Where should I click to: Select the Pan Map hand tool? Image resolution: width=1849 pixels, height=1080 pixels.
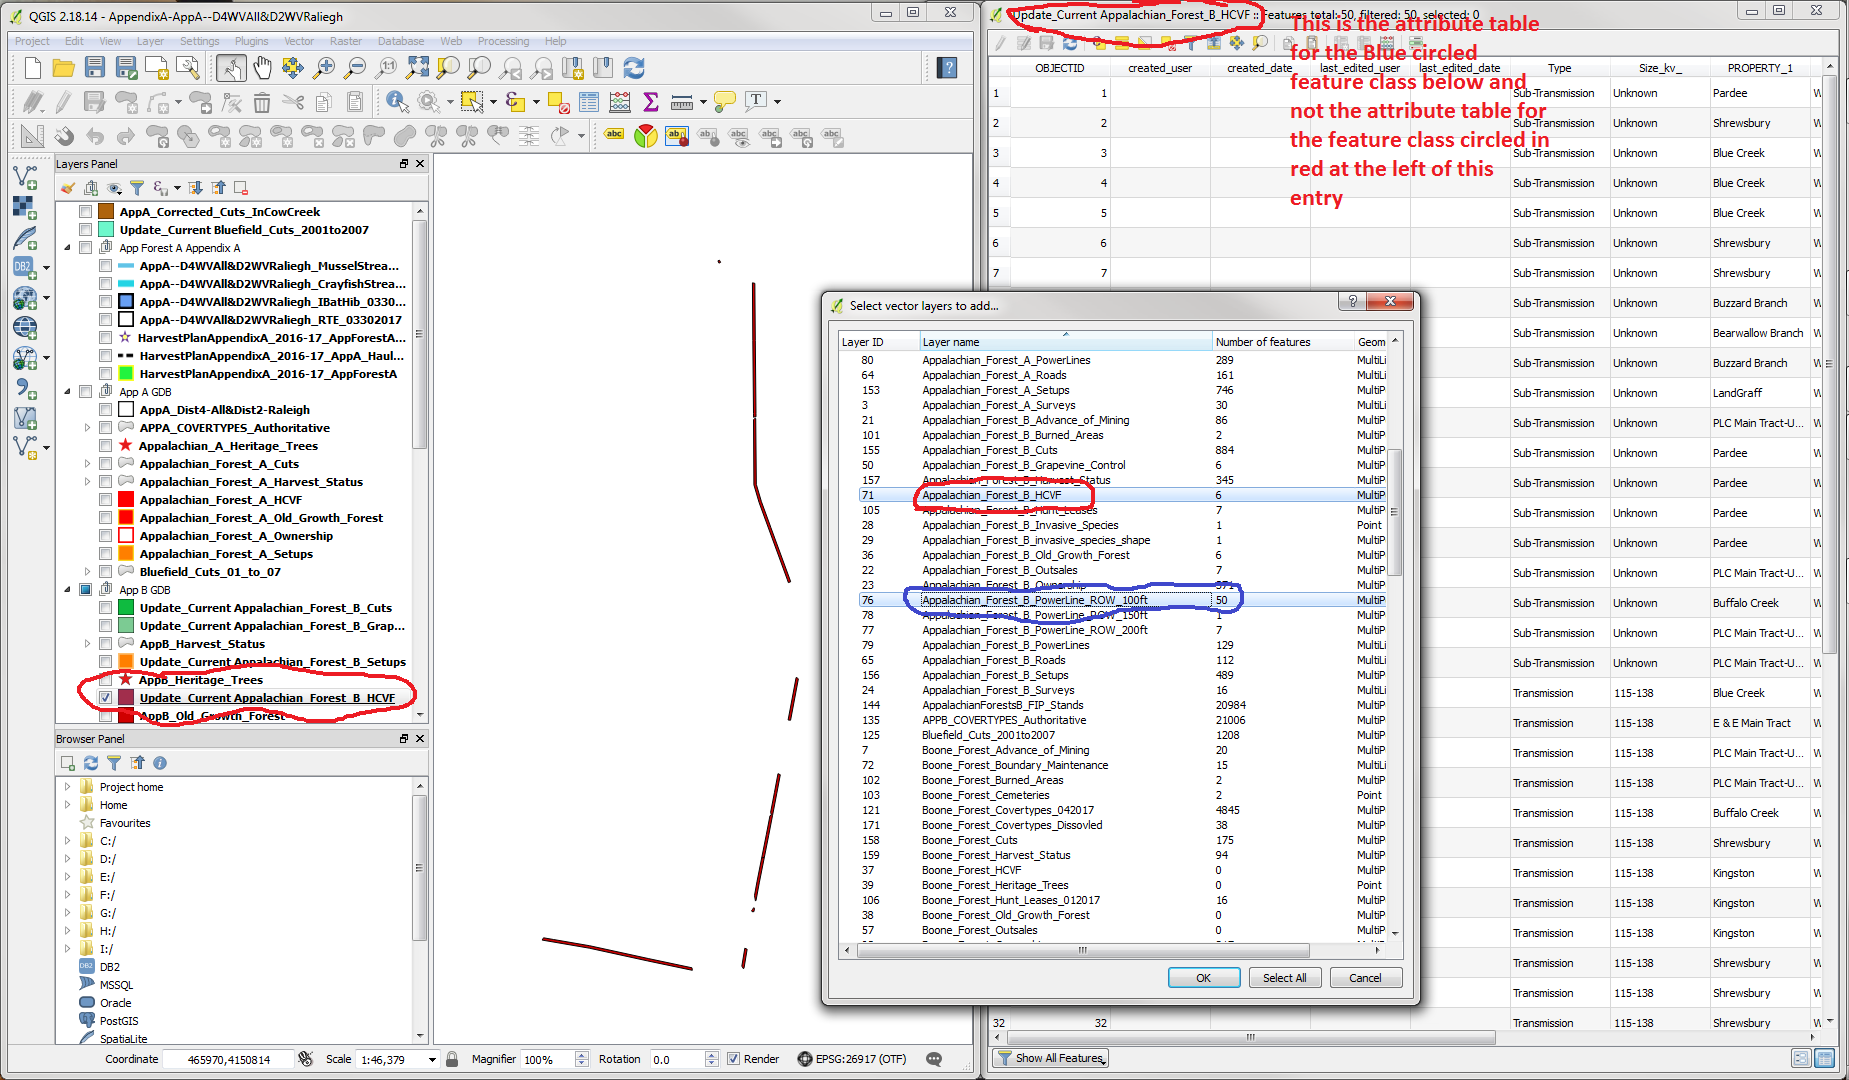[262, 68]
